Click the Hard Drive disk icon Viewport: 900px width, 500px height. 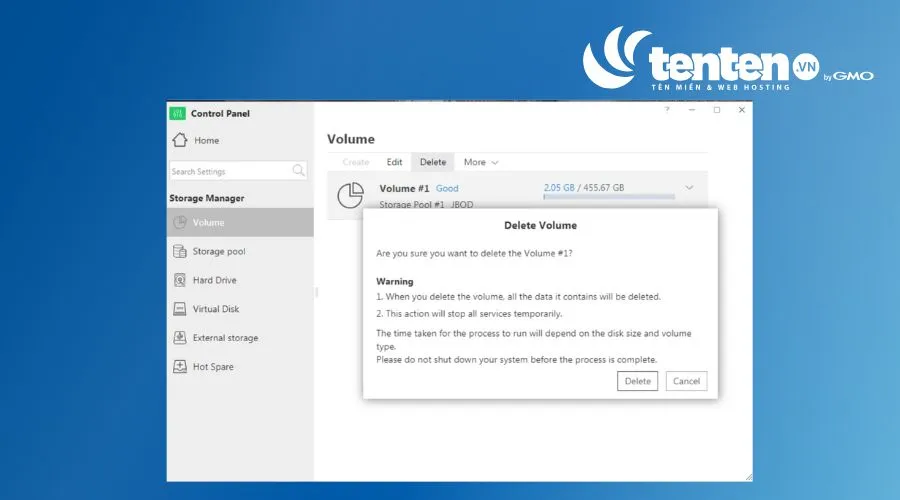pos(180,280)
